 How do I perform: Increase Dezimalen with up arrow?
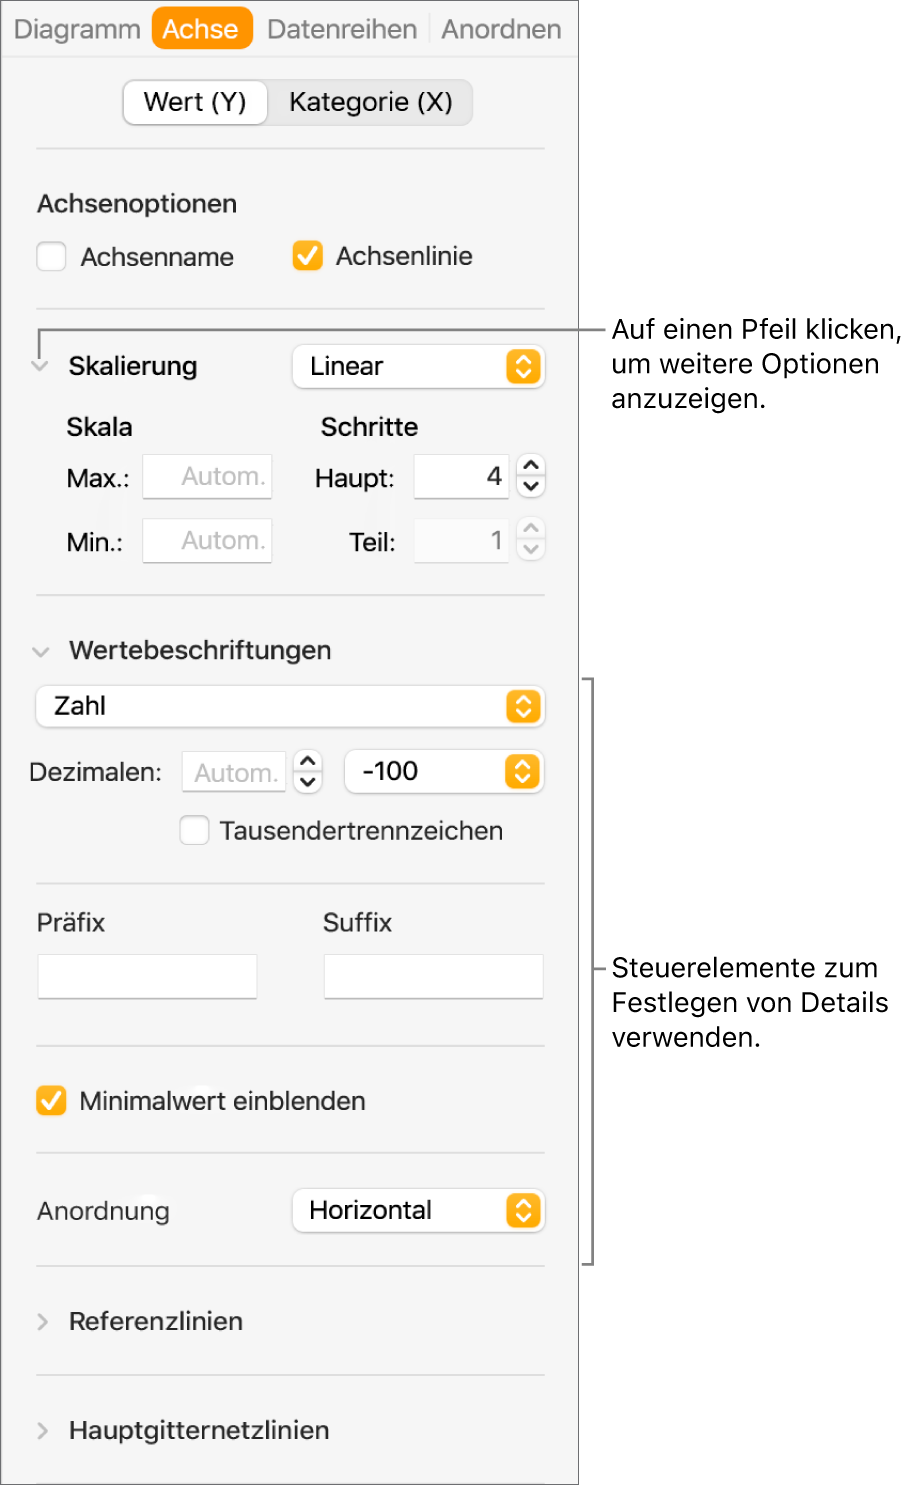(x=308, y=761)
